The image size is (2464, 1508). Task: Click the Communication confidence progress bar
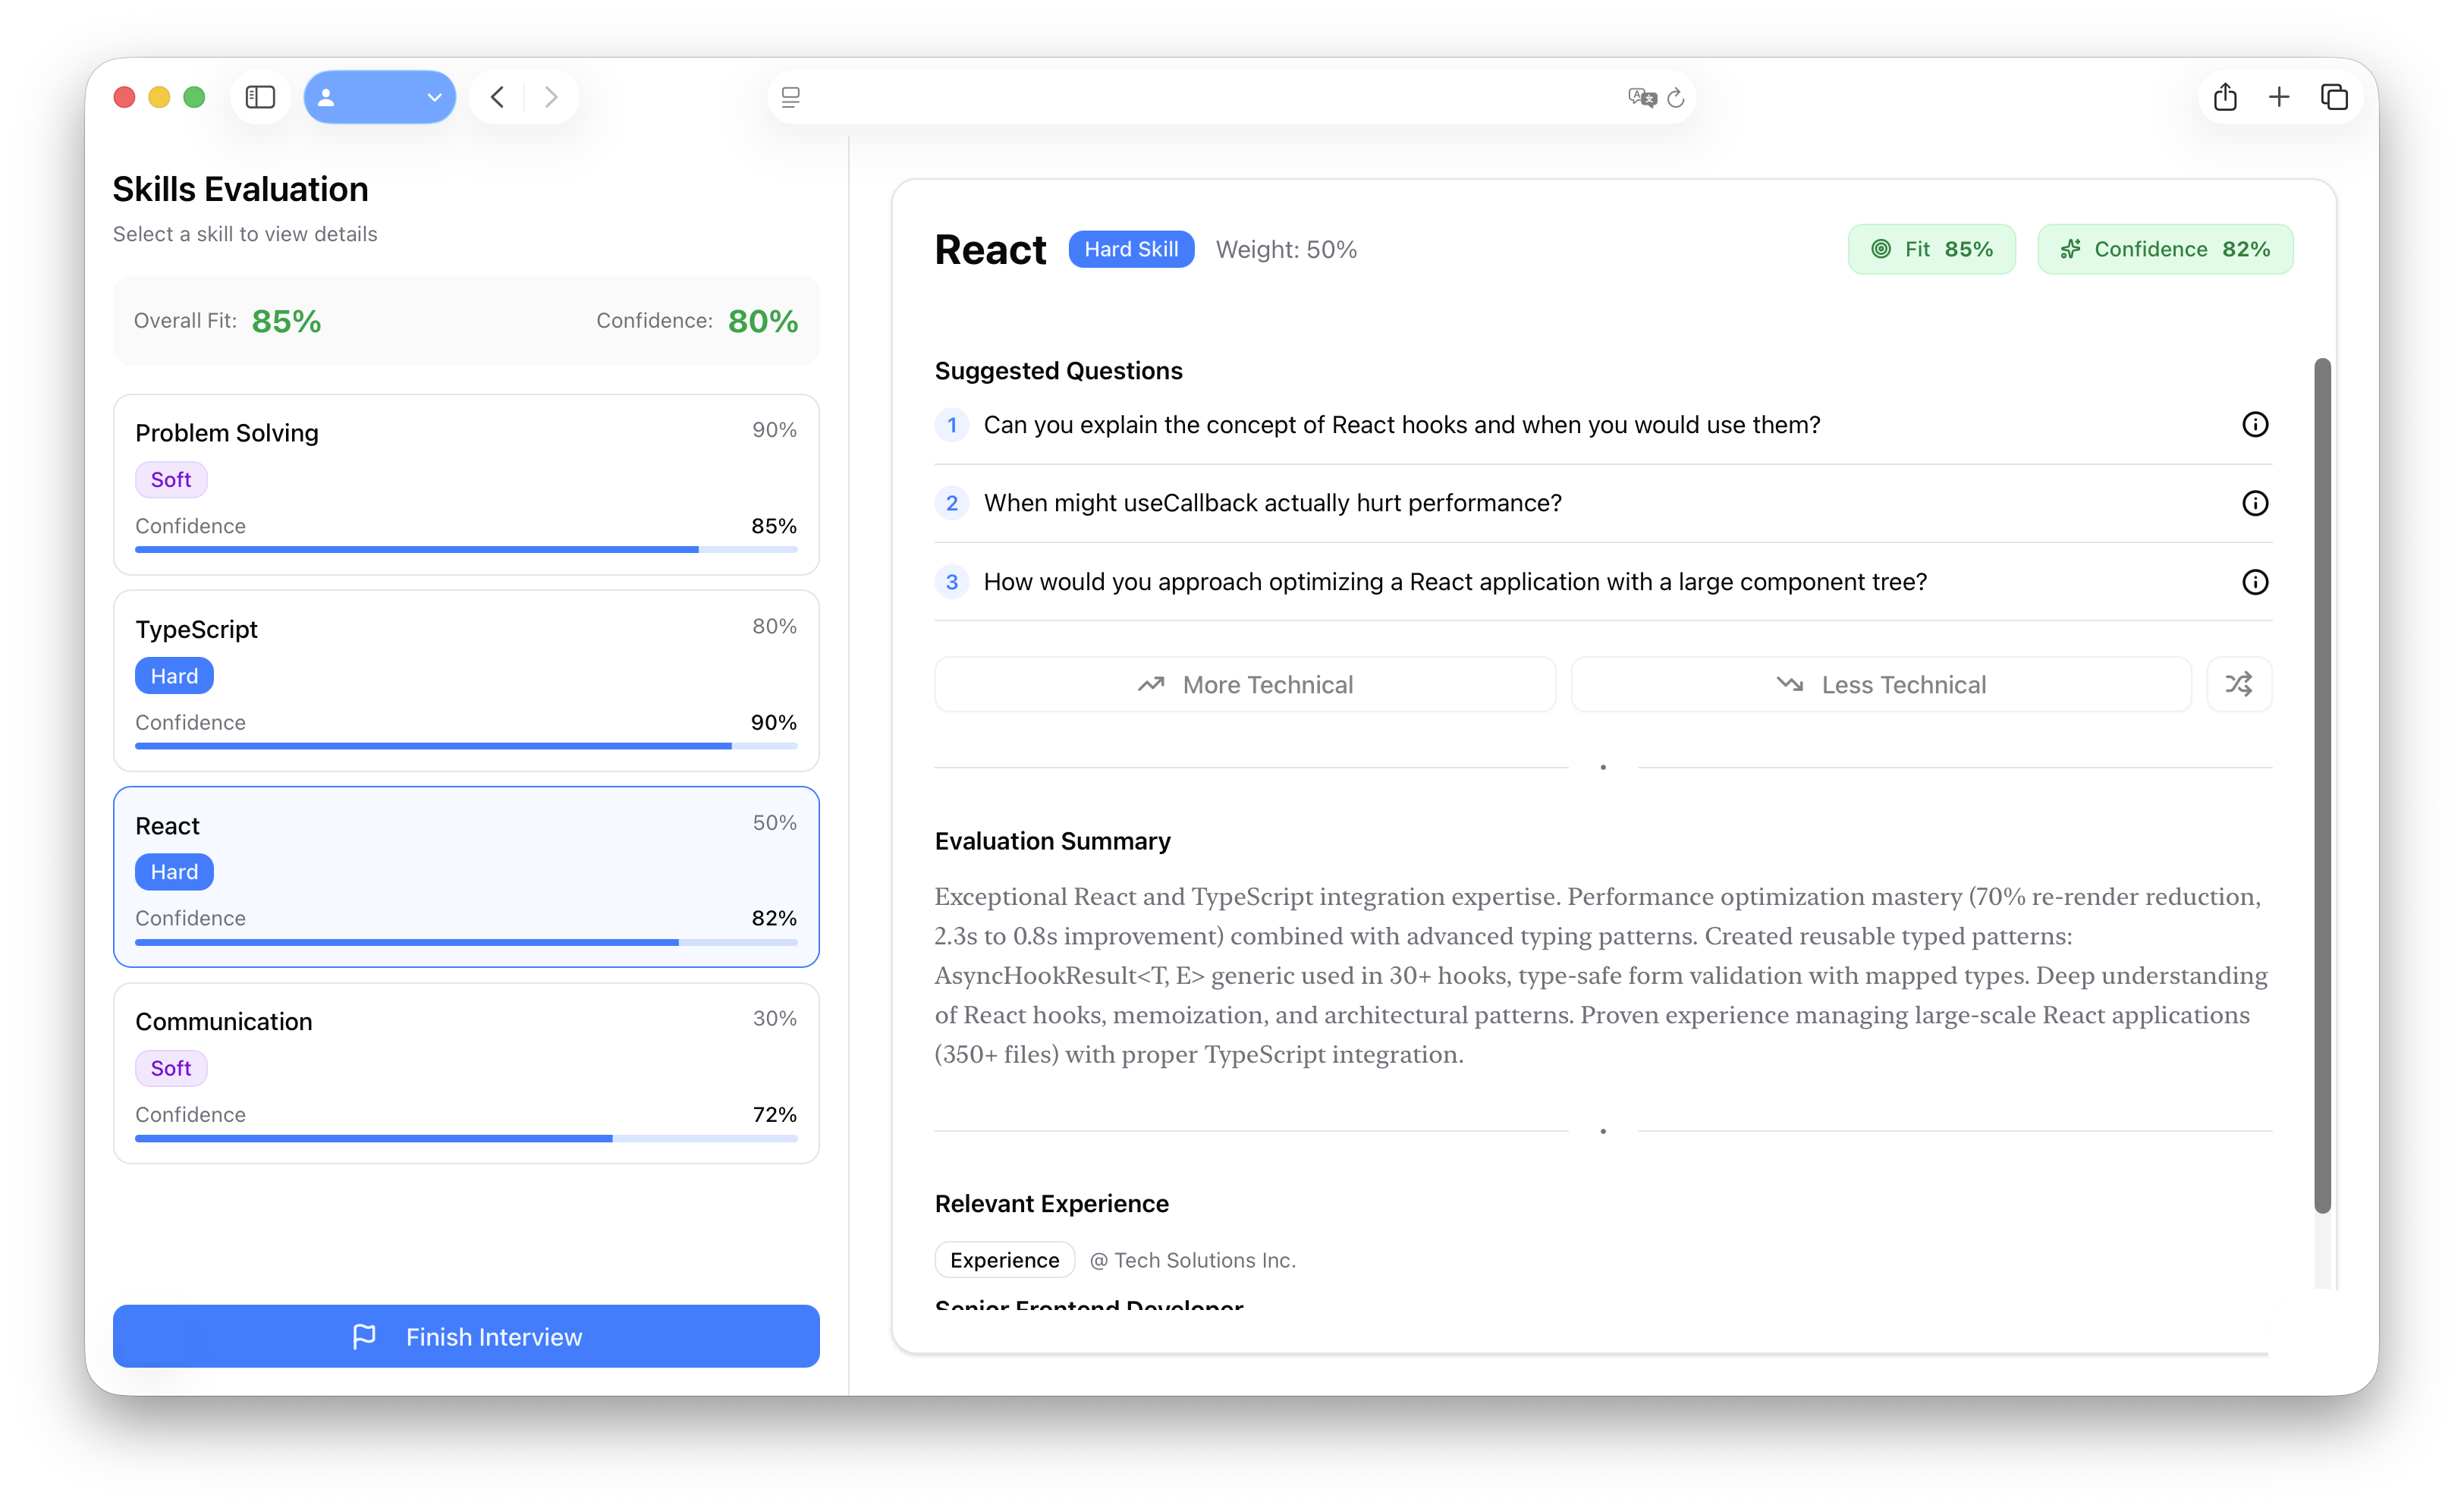[466, 1138]
